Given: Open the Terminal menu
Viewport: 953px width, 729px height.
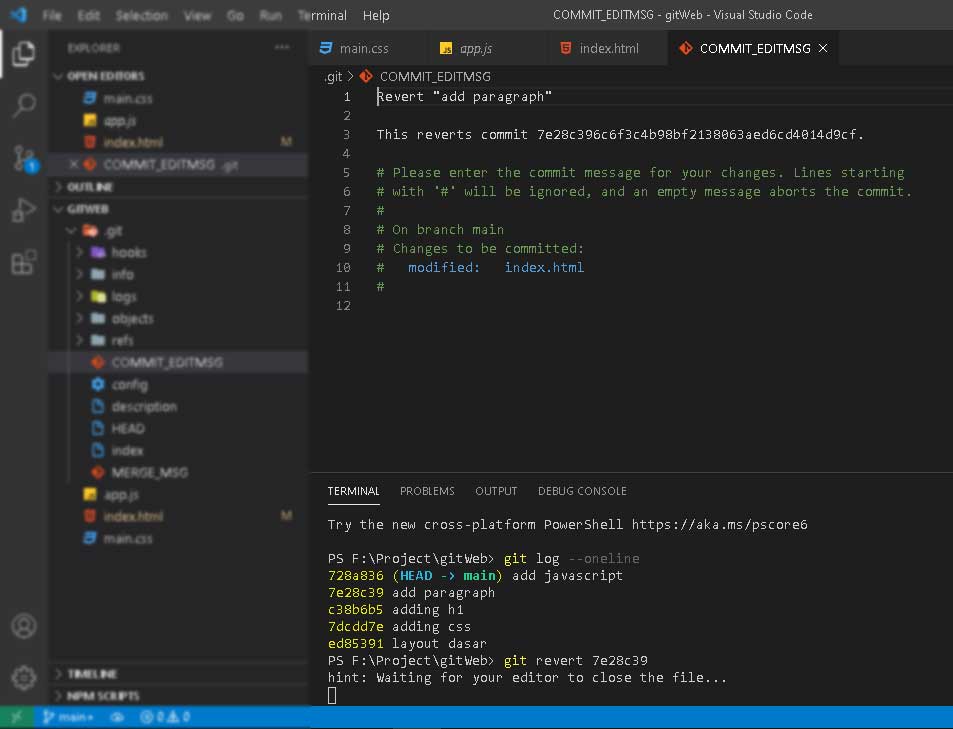Looking at the screenshot, I should 322,15.
